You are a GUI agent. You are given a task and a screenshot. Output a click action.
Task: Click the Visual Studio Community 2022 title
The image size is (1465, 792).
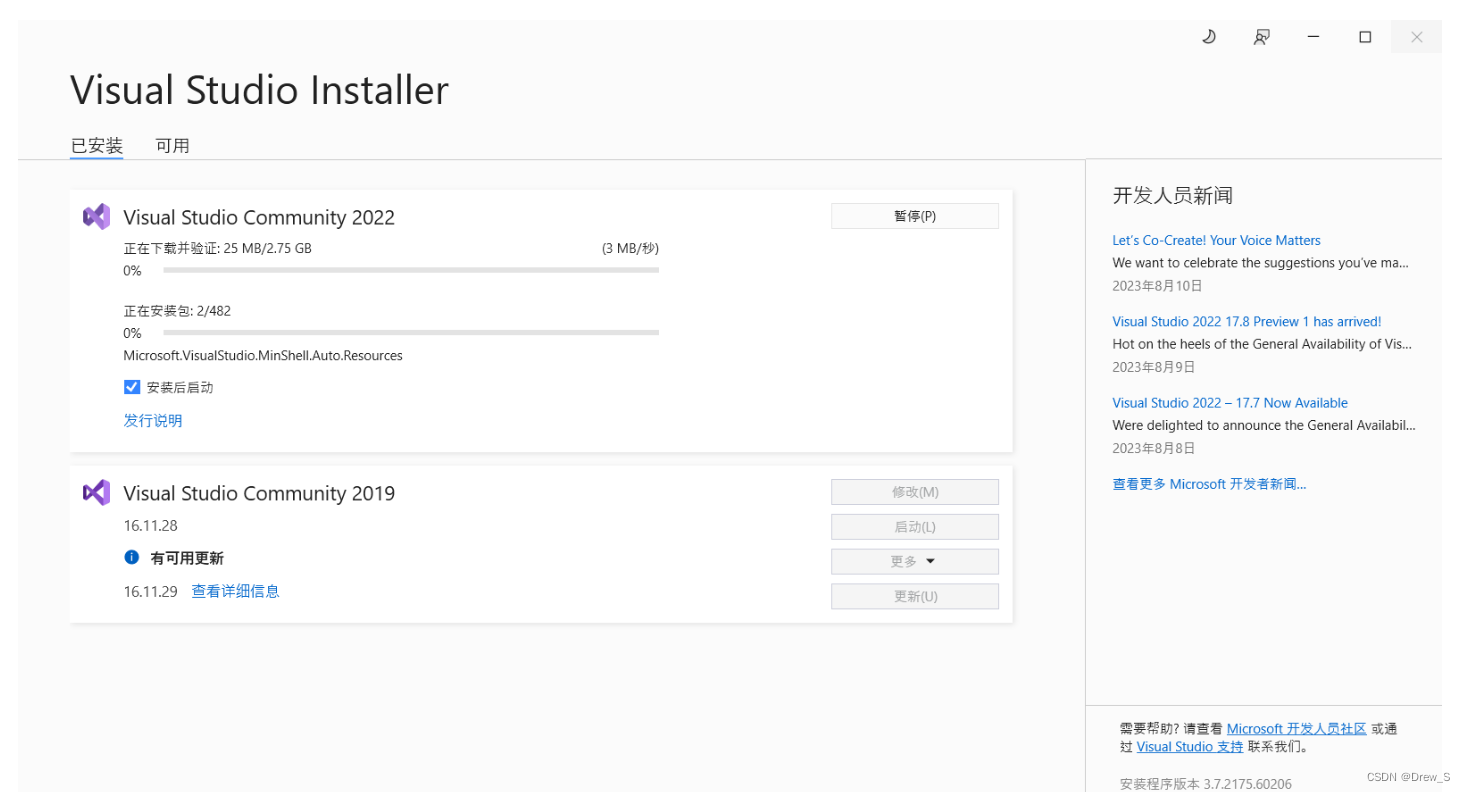coord(259,217)
